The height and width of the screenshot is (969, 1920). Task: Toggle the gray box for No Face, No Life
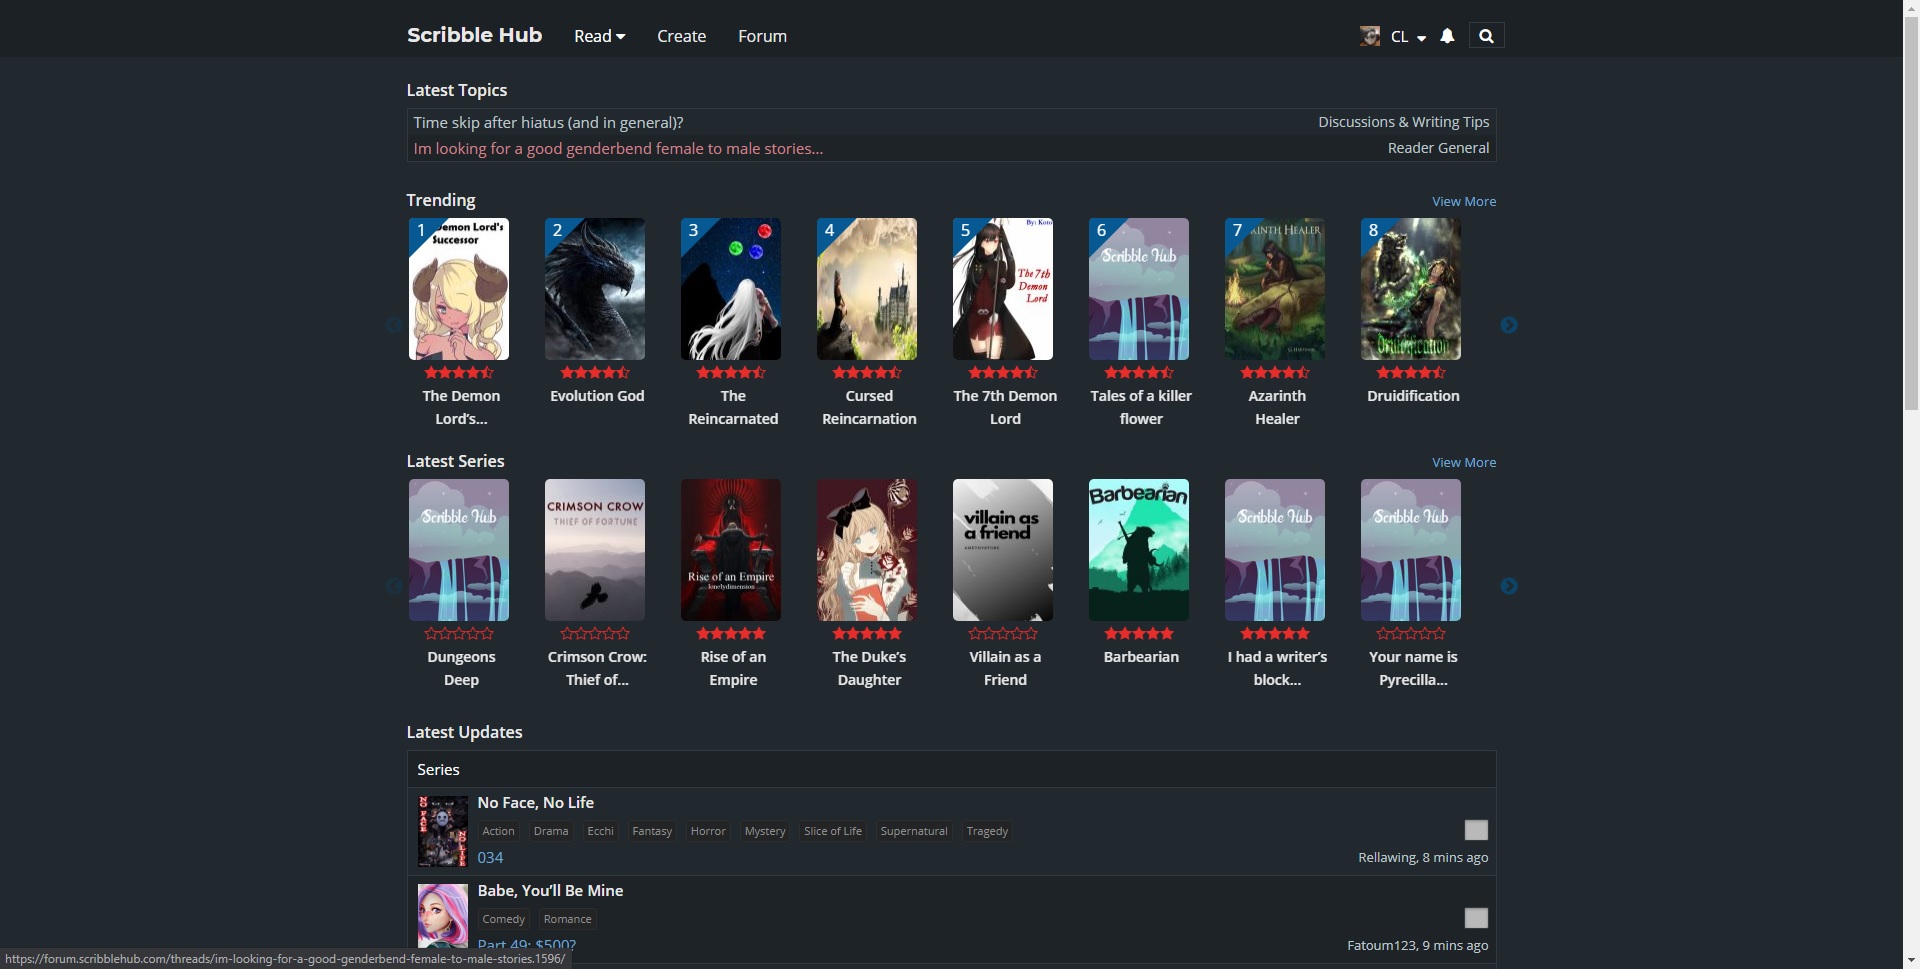1476,830
